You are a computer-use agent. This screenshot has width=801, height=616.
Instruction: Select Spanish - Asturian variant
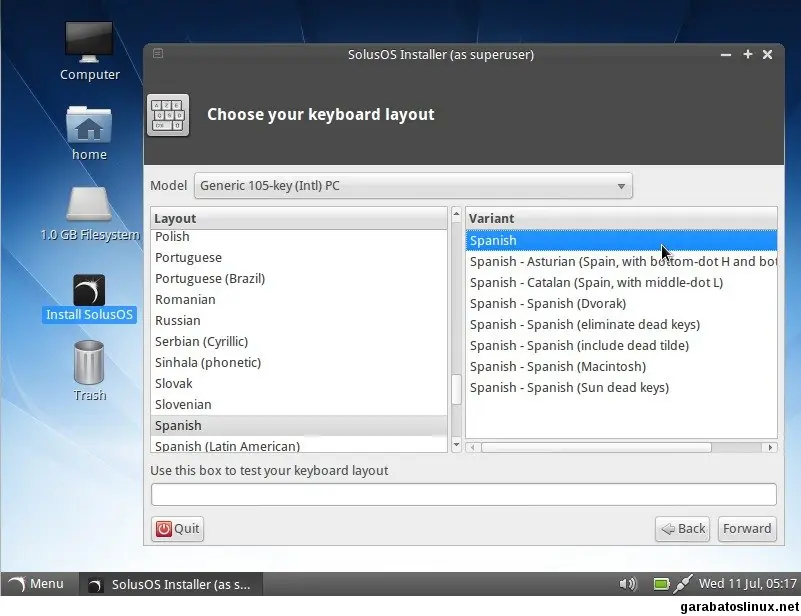(x=621, y=261)
